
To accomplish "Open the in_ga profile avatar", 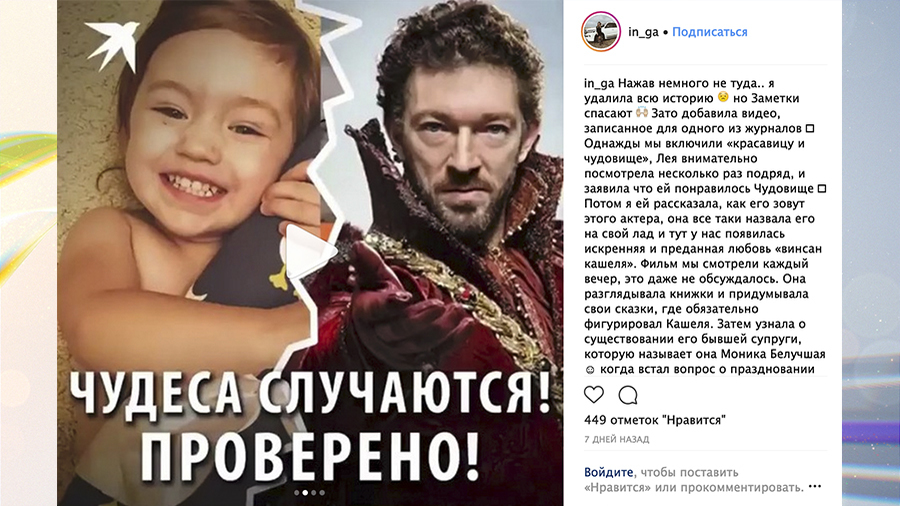I will click(x=600, y=32).
